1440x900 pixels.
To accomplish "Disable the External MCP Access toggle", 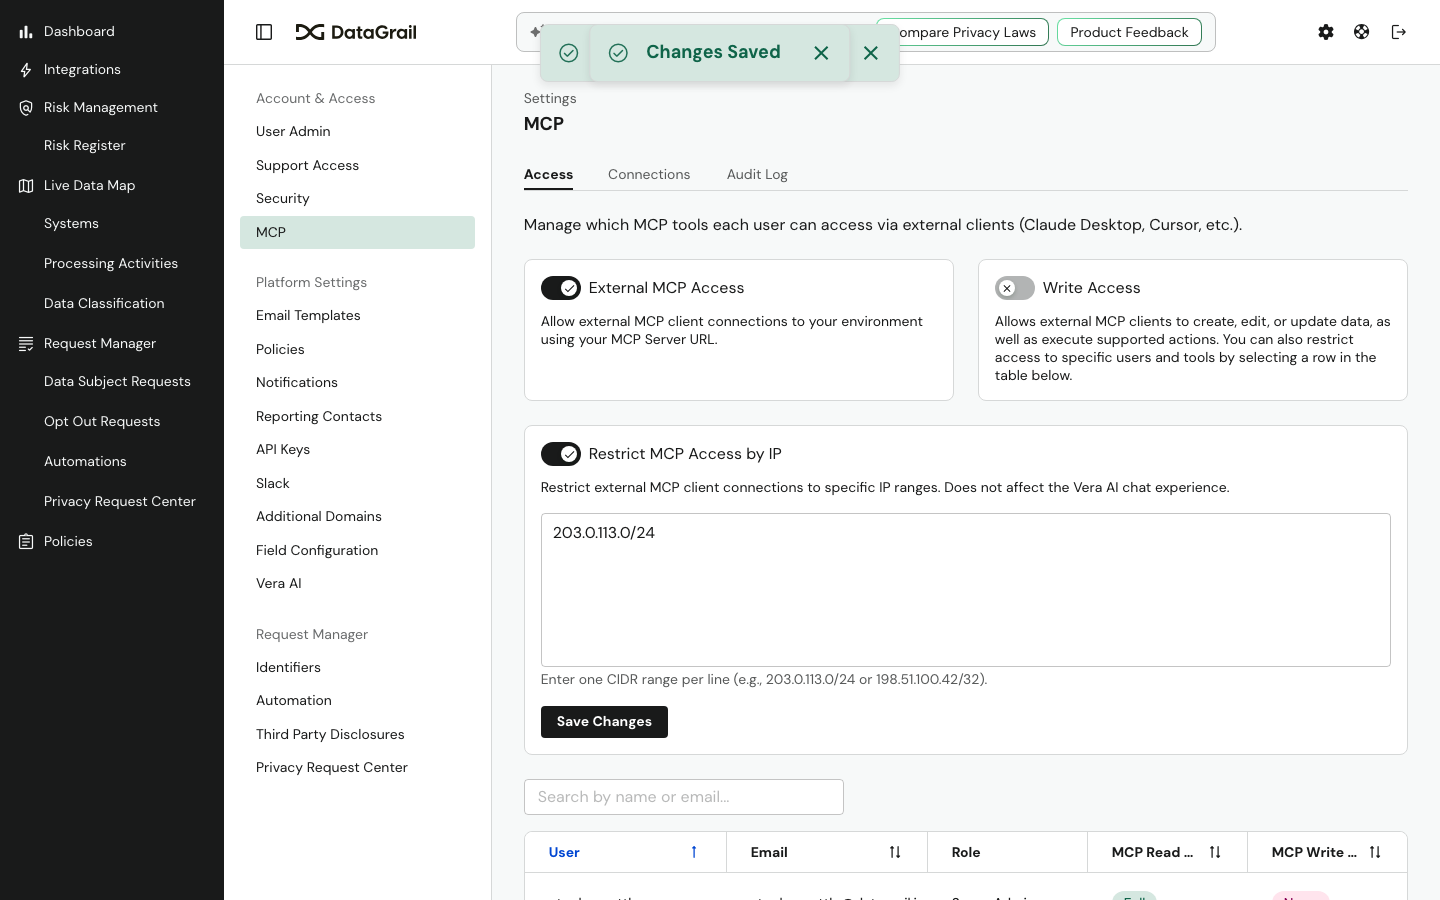I will 561,288.
